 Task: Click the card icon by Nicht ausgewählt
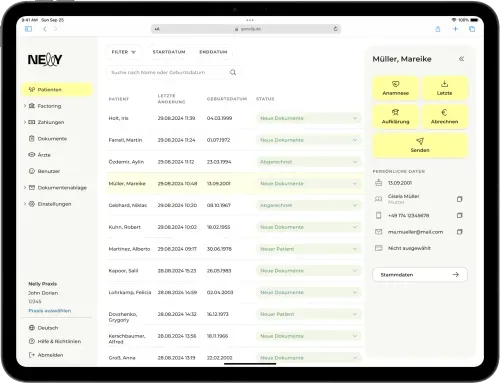coord(378,248)
